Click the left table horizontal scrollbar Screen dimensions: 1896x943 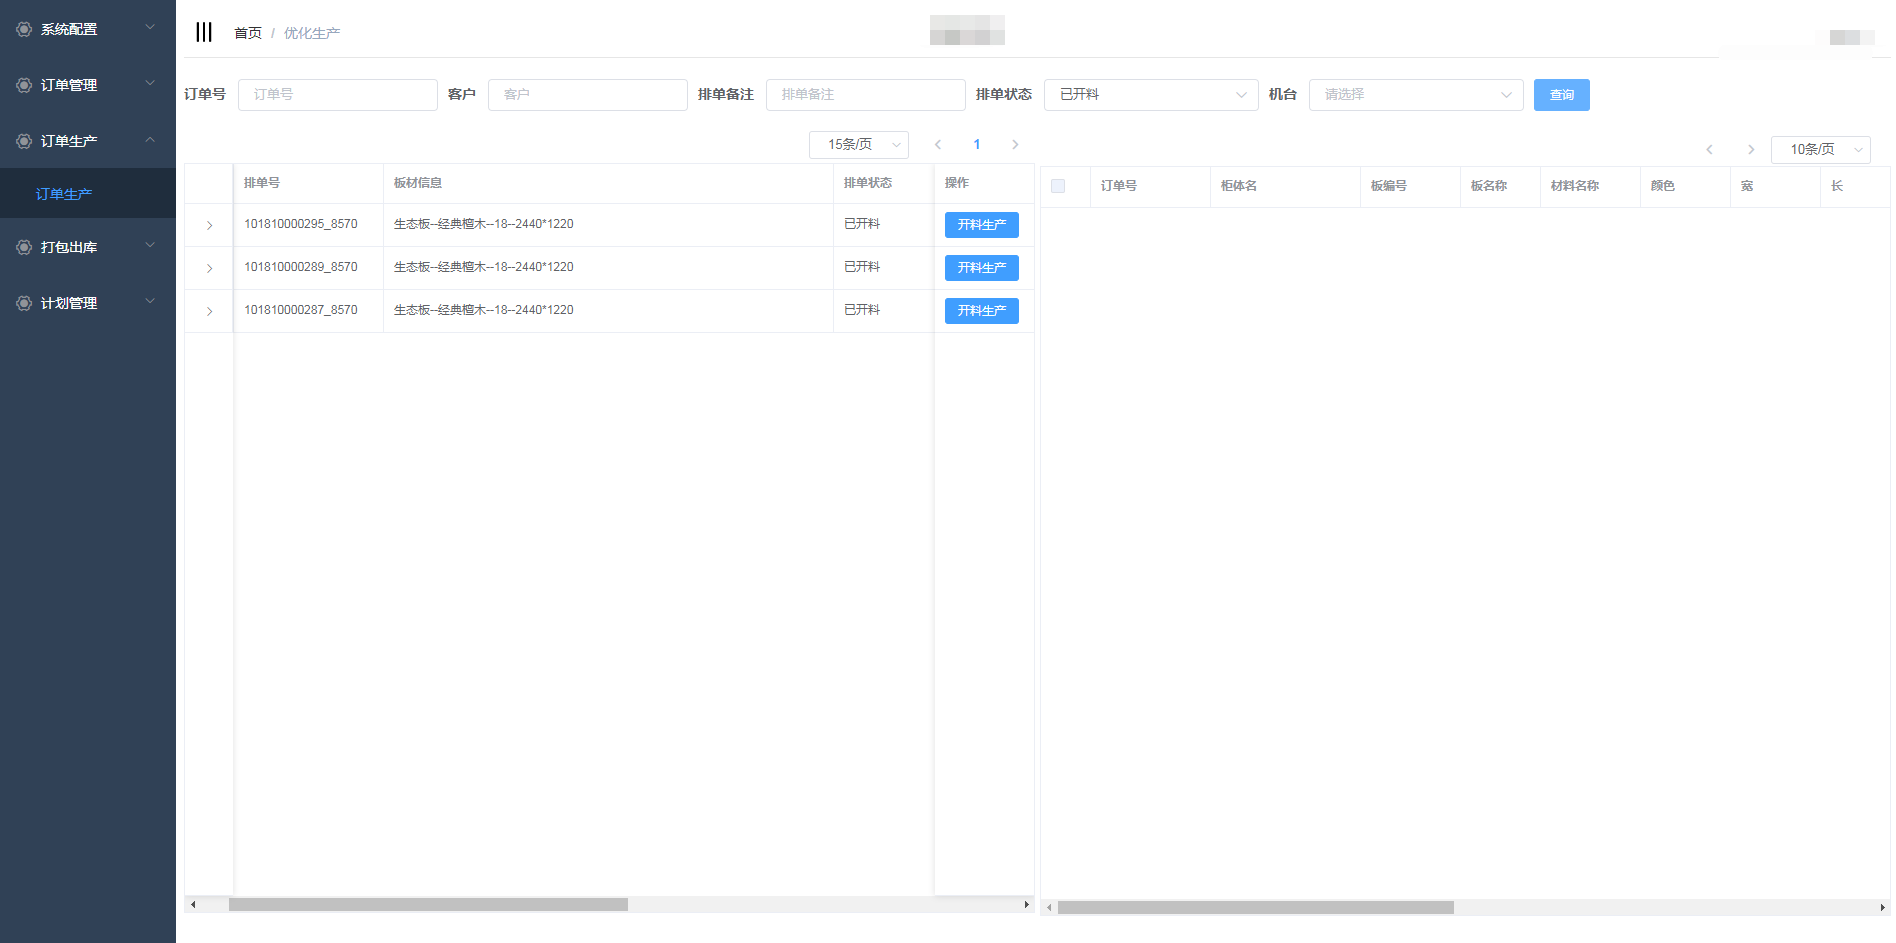pyautogui.click(x=428, y=905)
